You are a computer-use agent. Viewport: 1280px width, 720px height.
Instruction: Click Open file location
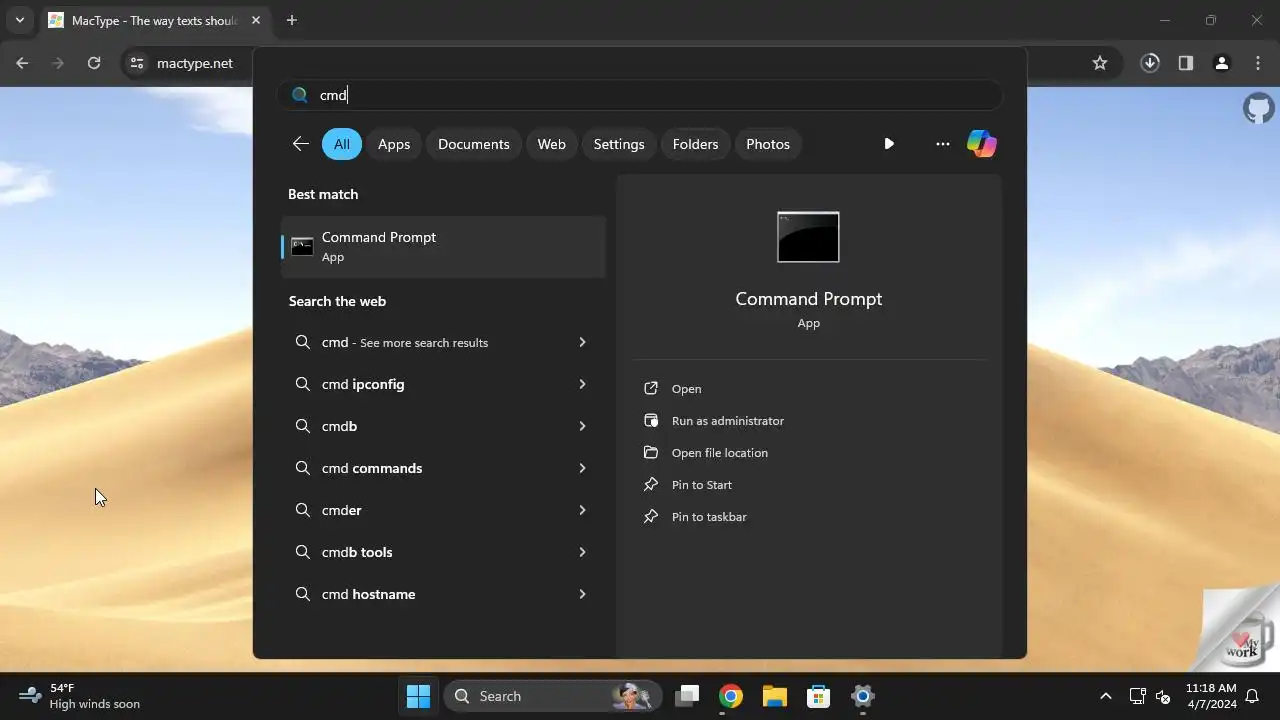(x=719, y=453)
